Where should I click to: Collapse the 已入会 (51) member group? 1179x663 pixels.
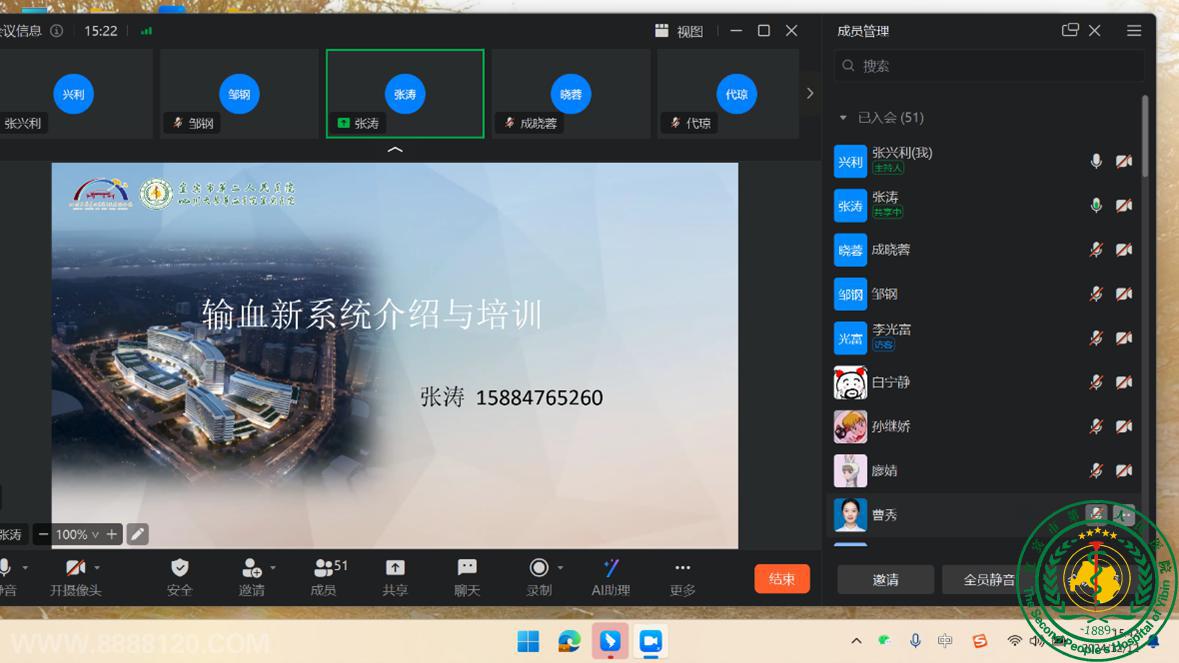tap(843, 118)
